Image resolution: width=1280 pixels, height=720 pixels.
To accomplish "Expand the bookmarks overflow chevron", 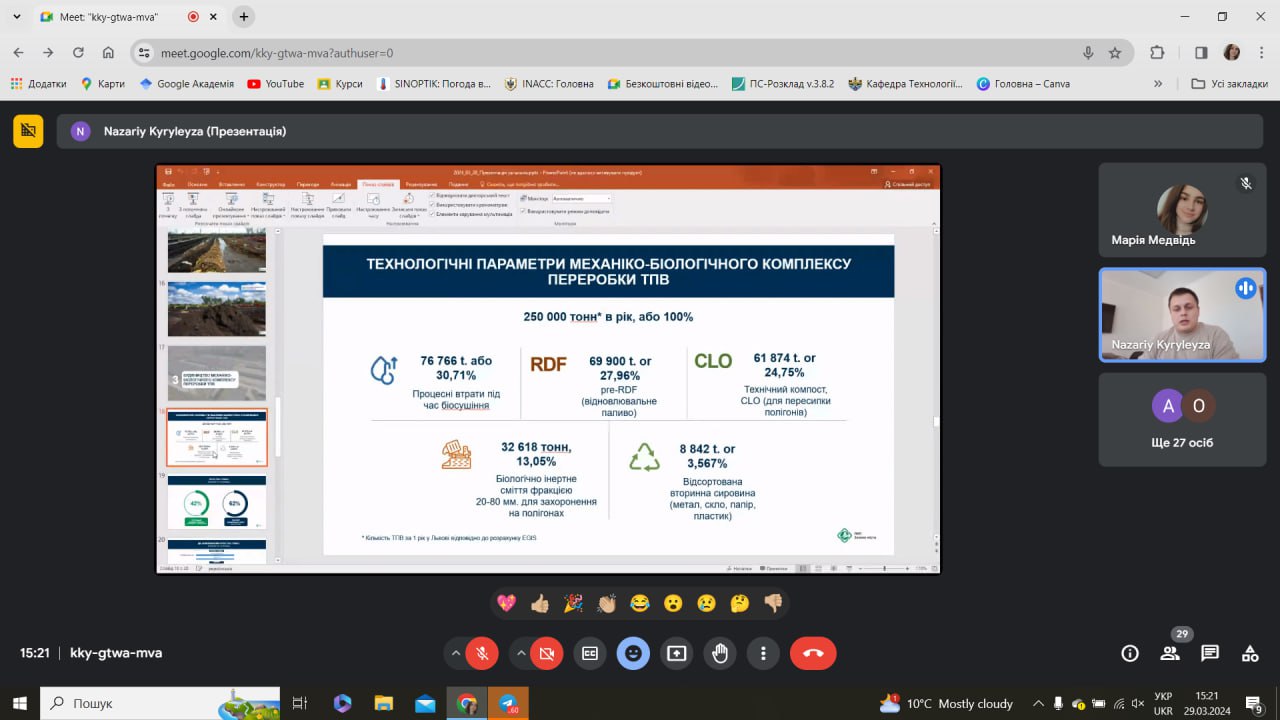I will (x=1158, y=84).
